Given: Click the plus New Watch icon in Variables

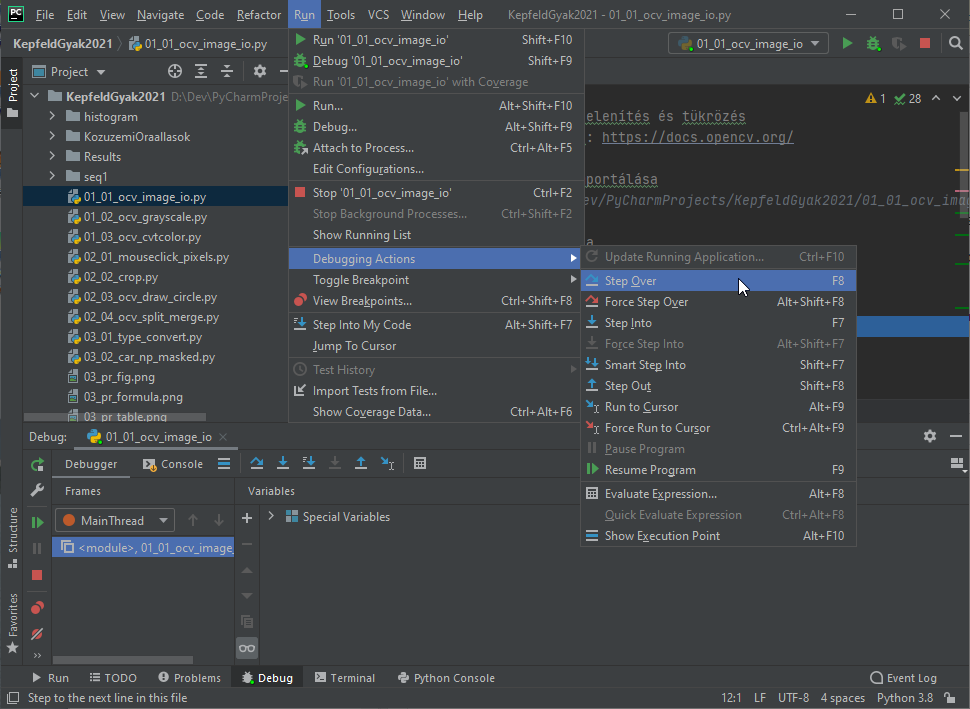Looking at the screenshot, I should click(247, 518).
